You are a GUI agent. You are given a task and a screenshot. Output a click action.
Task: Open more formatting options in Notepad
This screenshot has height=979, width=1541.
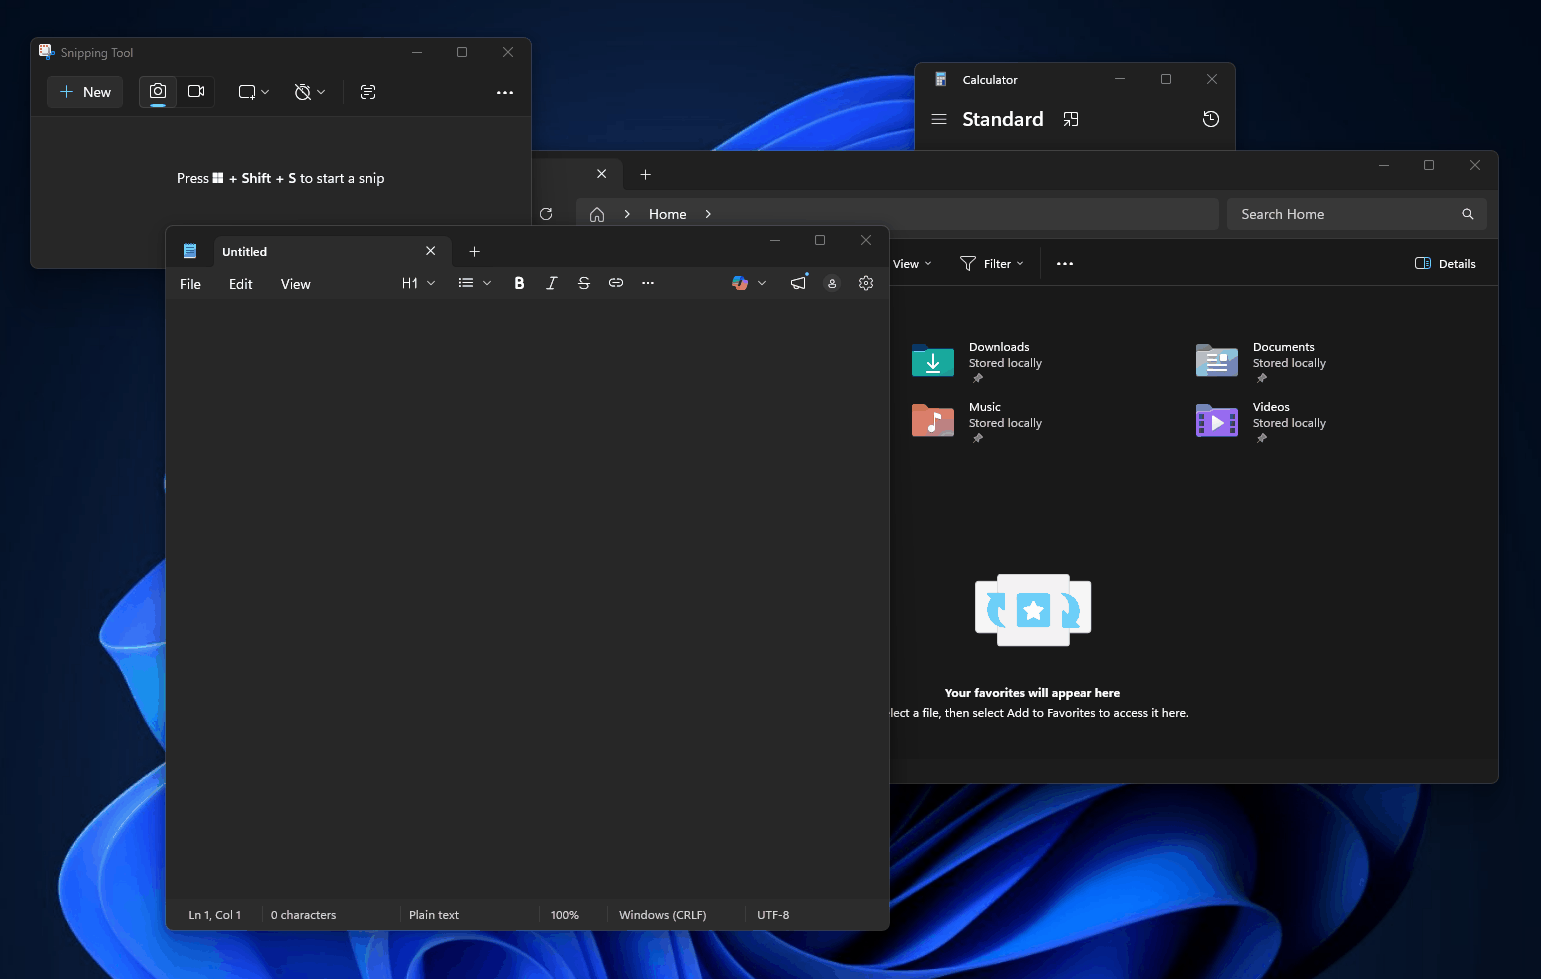[x=648, y=283]
